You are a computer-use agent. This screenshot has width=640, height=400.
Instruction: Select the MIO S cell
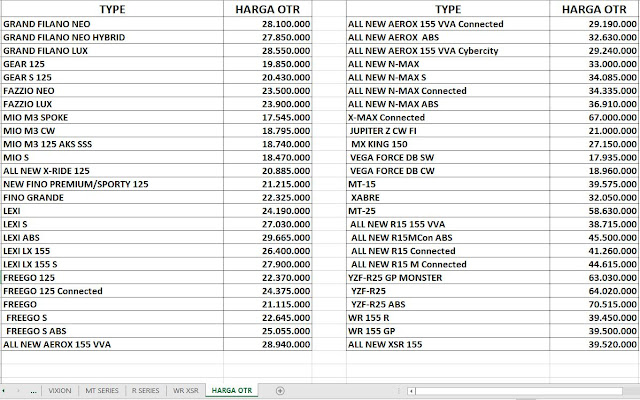[112, 158]
